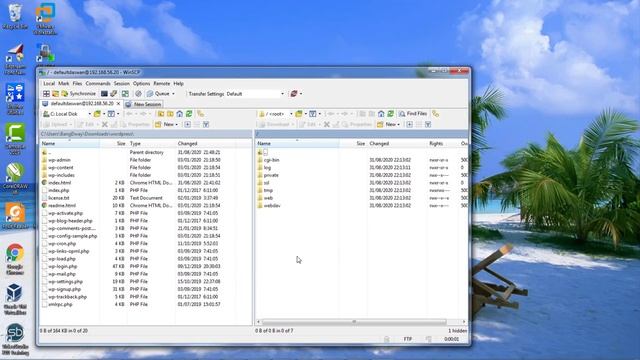Screen dimensions: 640x360
Task: Go to local root directory icon
Action: pos(170,114)
